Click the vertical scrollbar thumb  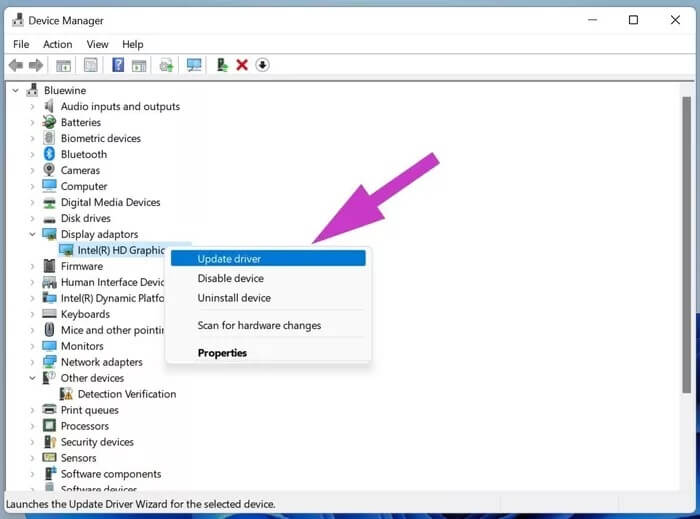687,245
